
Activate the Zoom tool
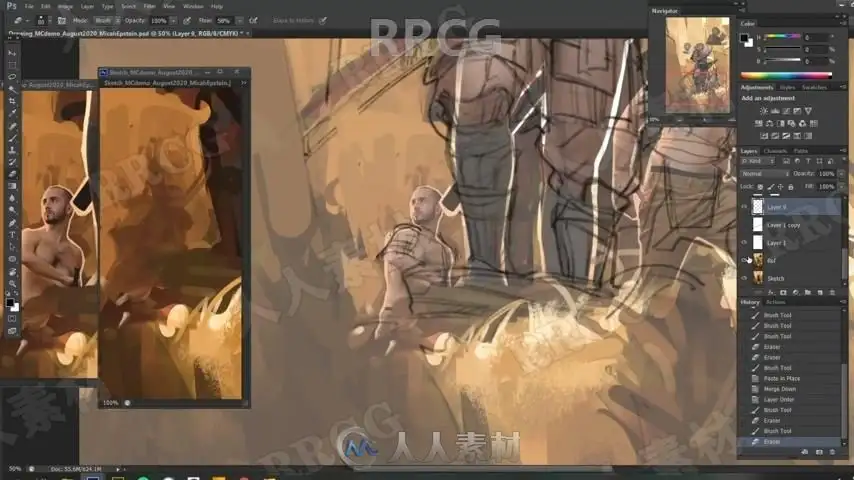(x=12, y=283)
